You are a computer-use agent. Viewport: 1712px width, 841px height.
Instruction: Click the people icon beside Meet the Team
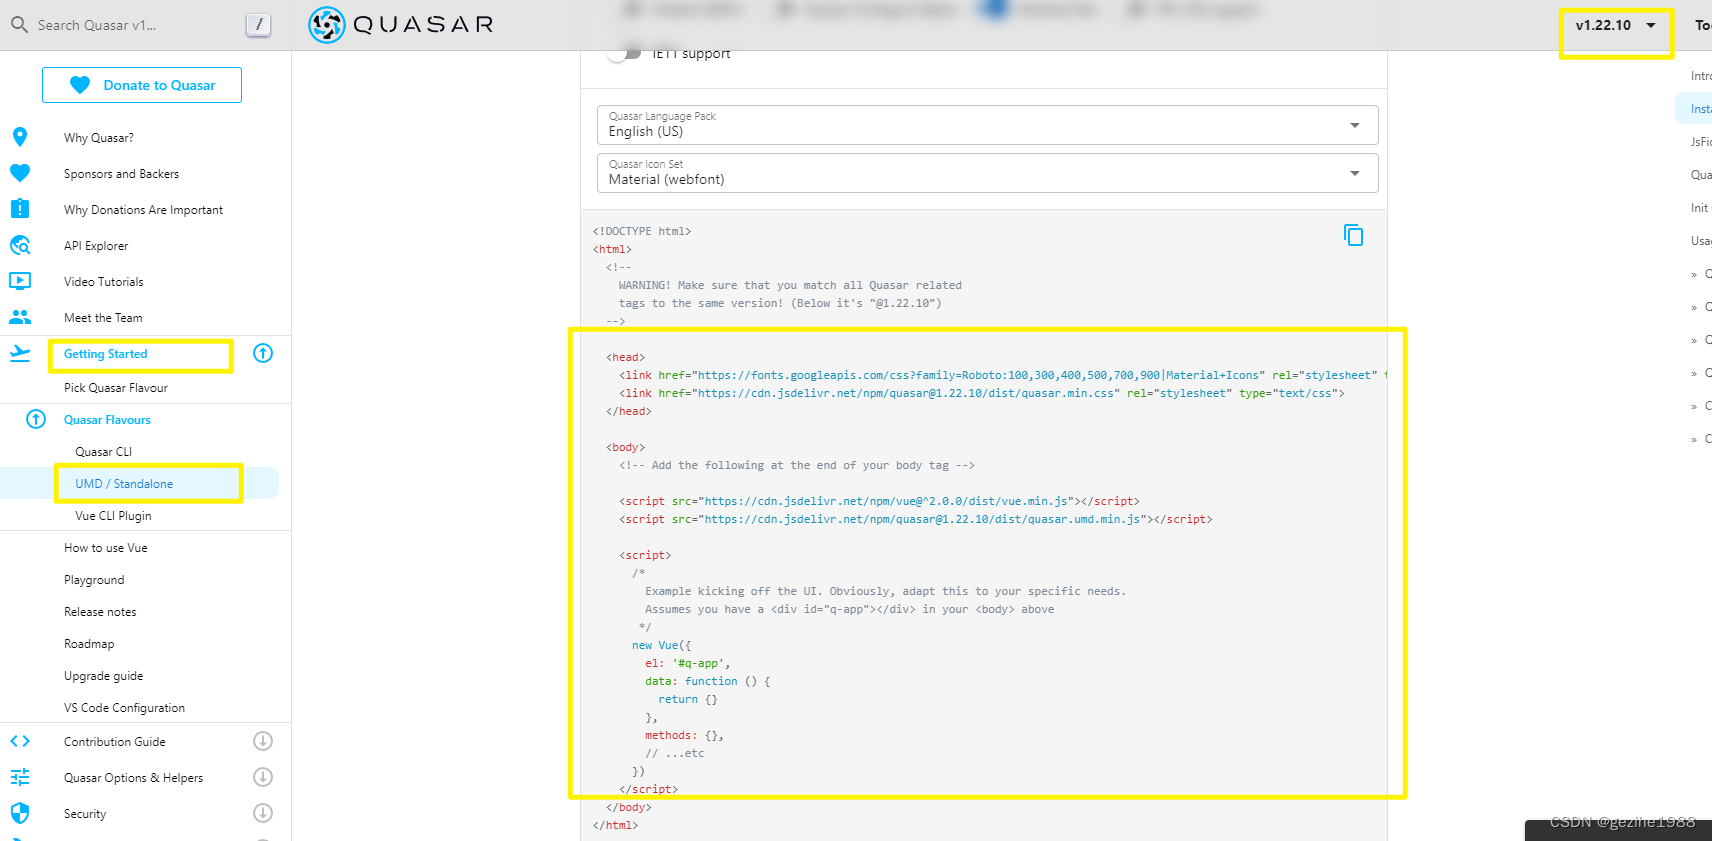click(x=20, y=317)
